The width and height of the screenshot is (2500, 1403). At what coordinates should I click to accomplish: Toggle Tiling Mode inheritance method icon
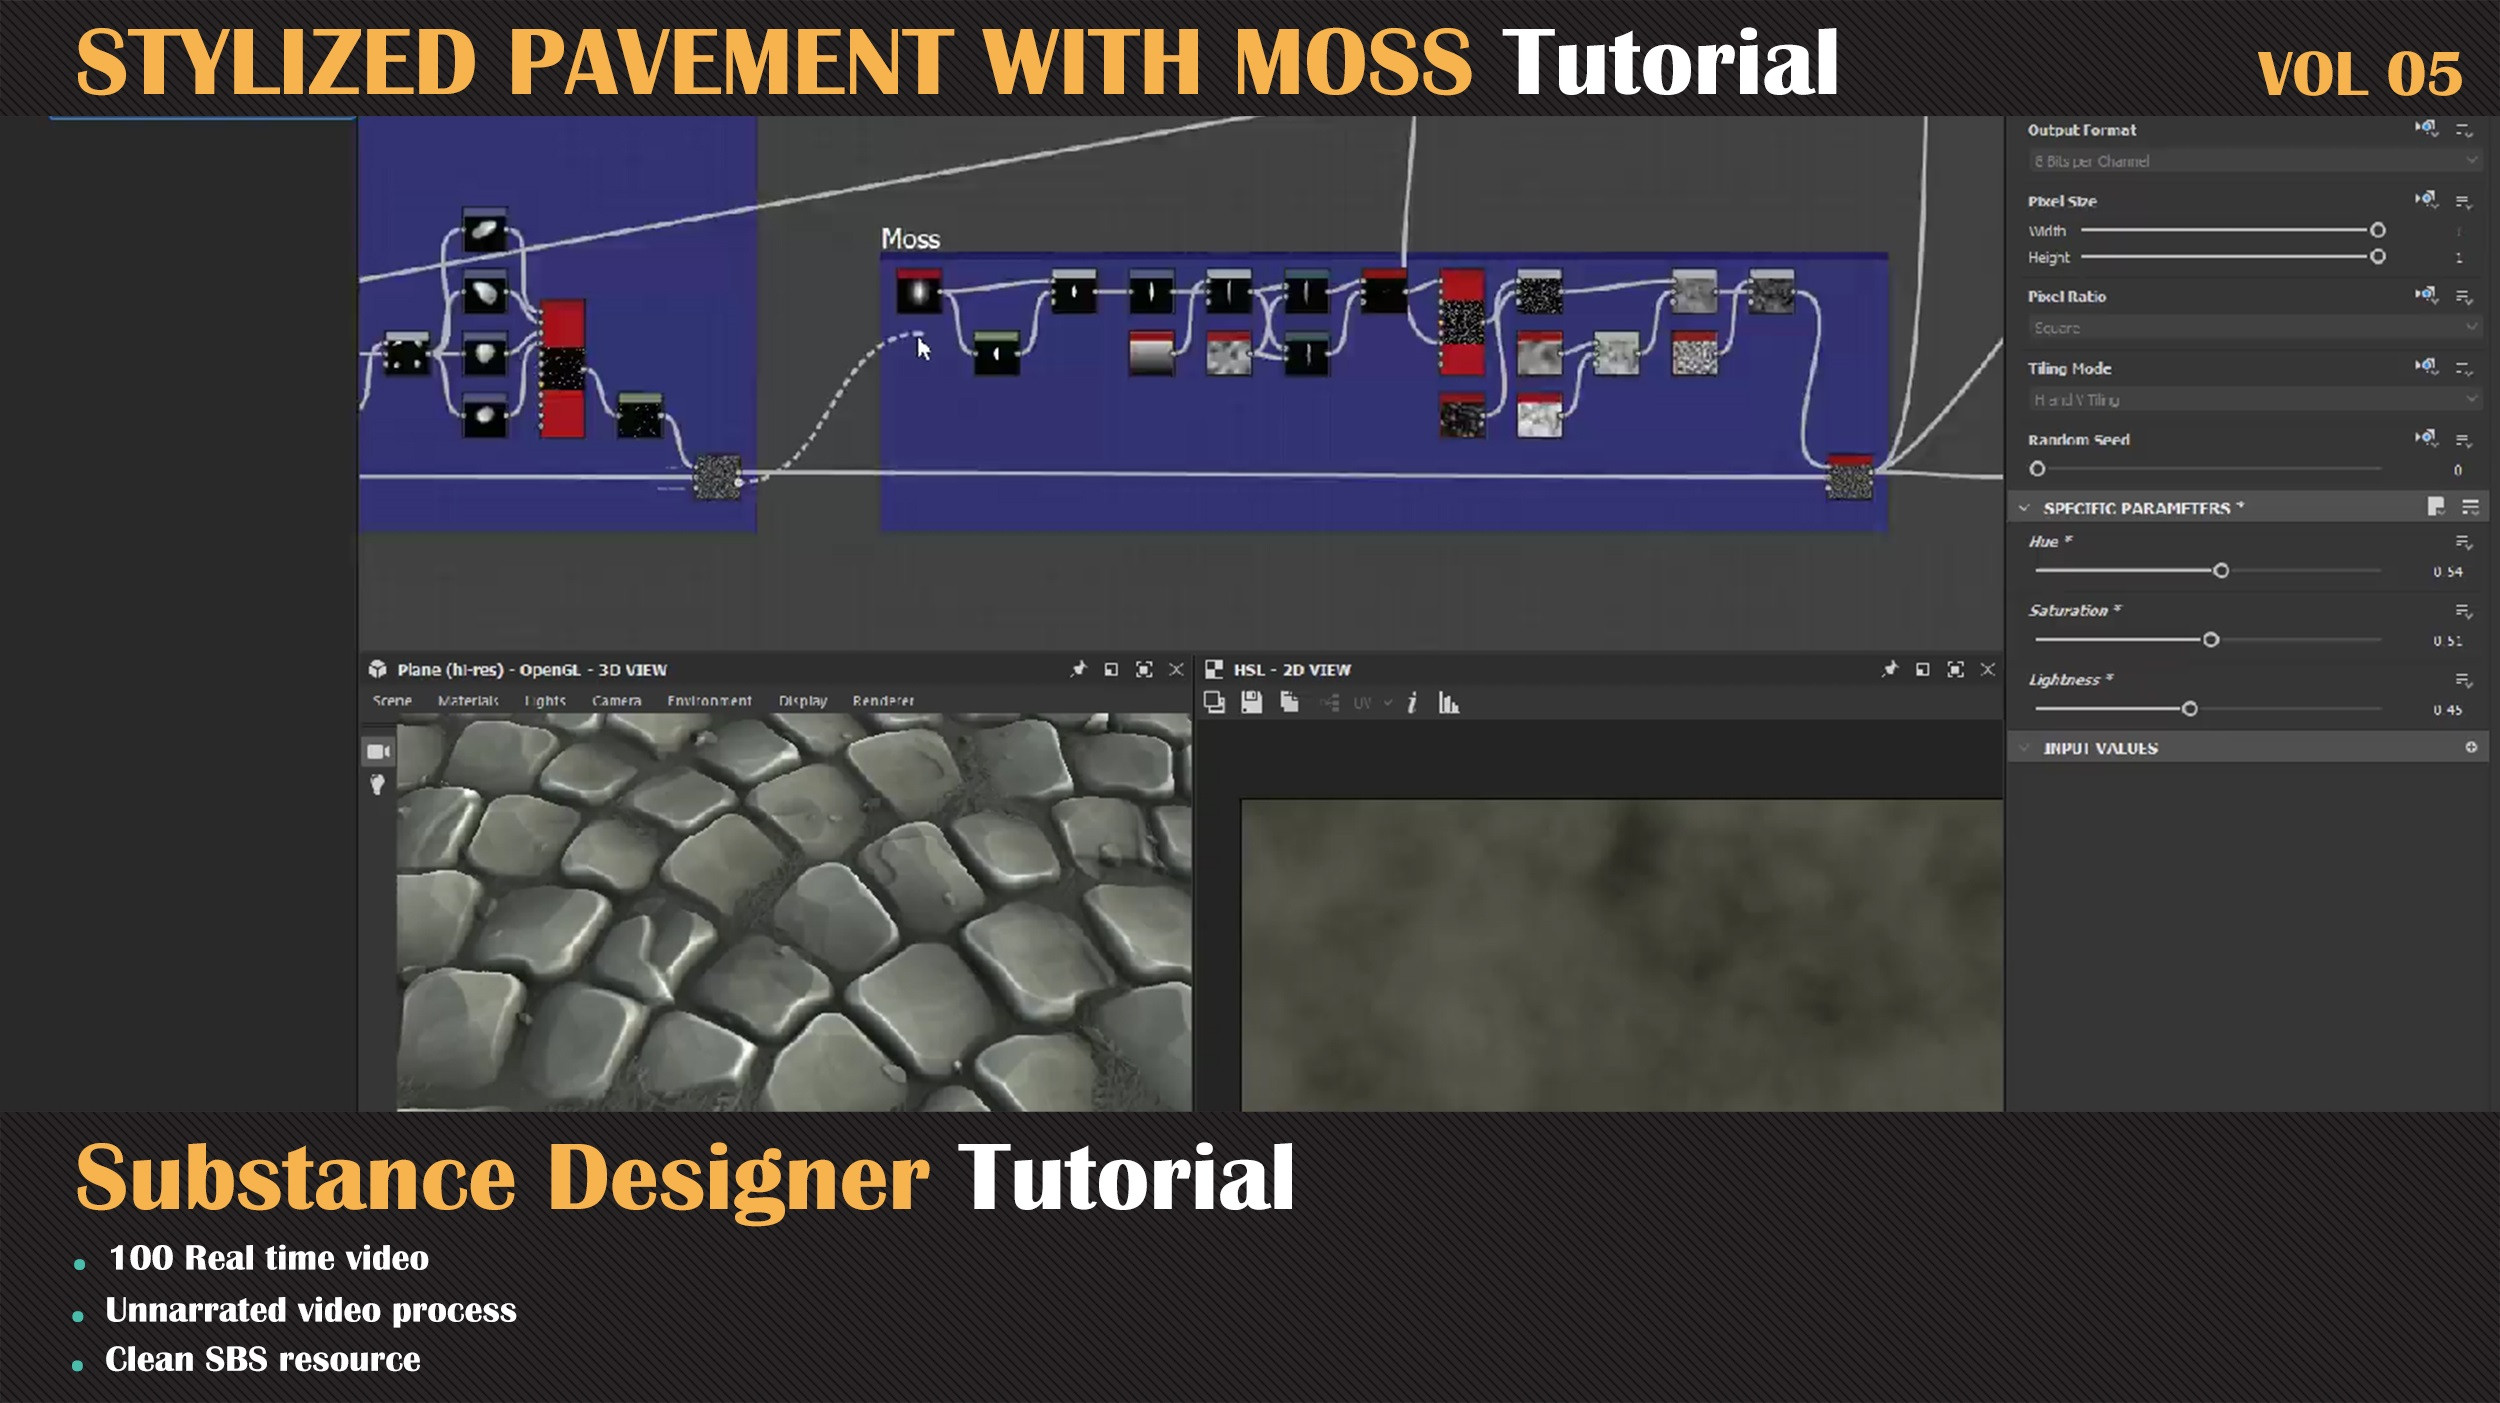point(2426,366)
